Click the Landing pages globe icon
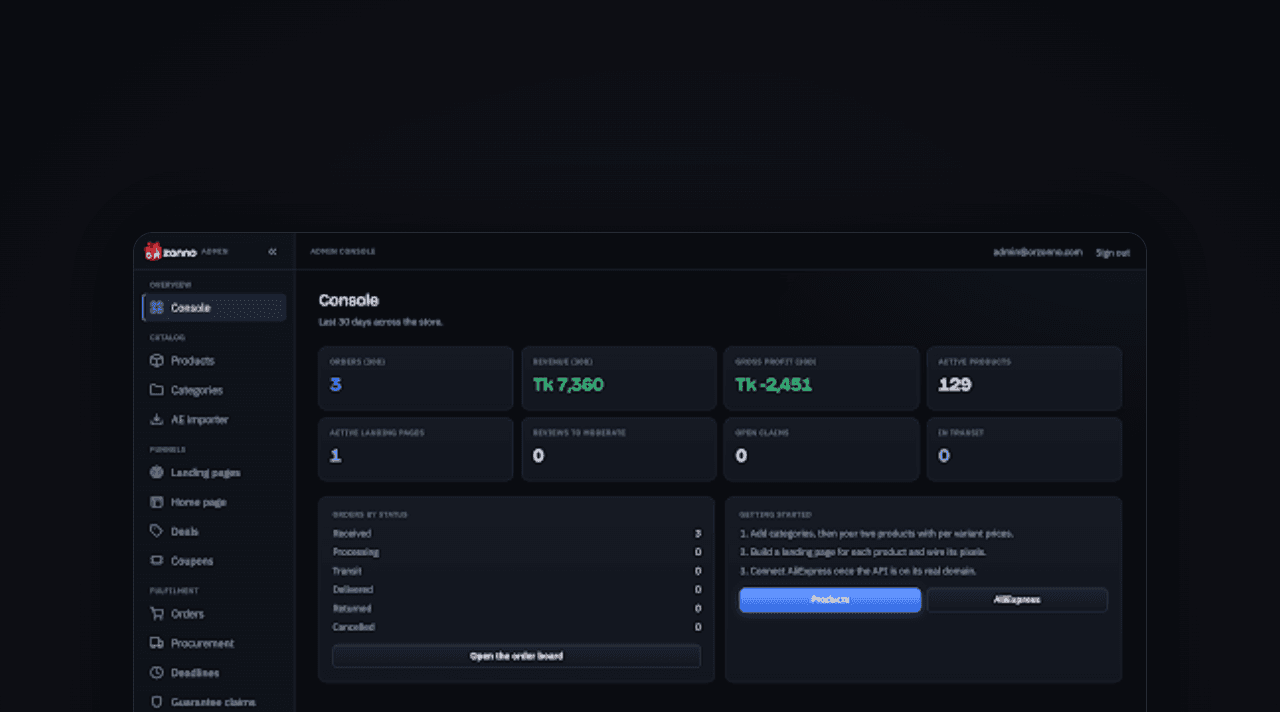The height and width of the screenshot is (712, 1280). coord(157,472)
